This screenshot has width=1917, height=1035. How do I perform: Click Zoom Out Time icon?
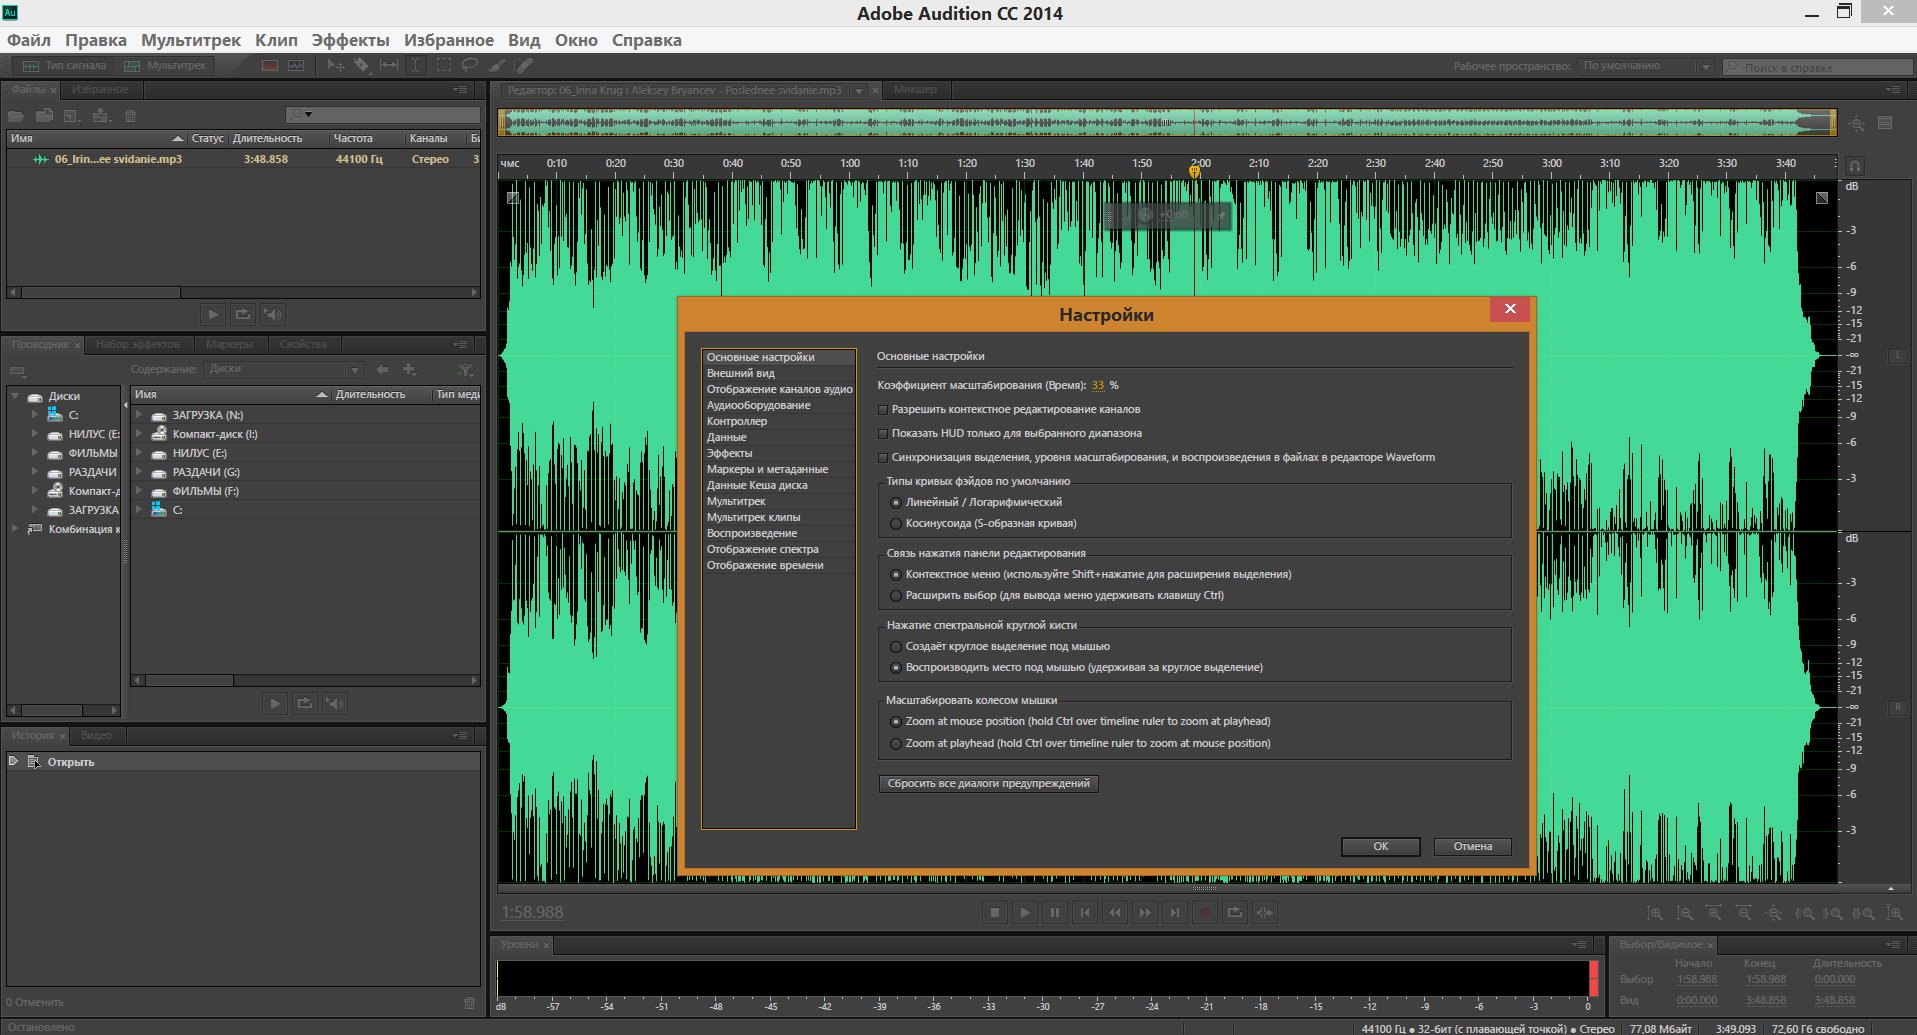[x=1744, y=913]
